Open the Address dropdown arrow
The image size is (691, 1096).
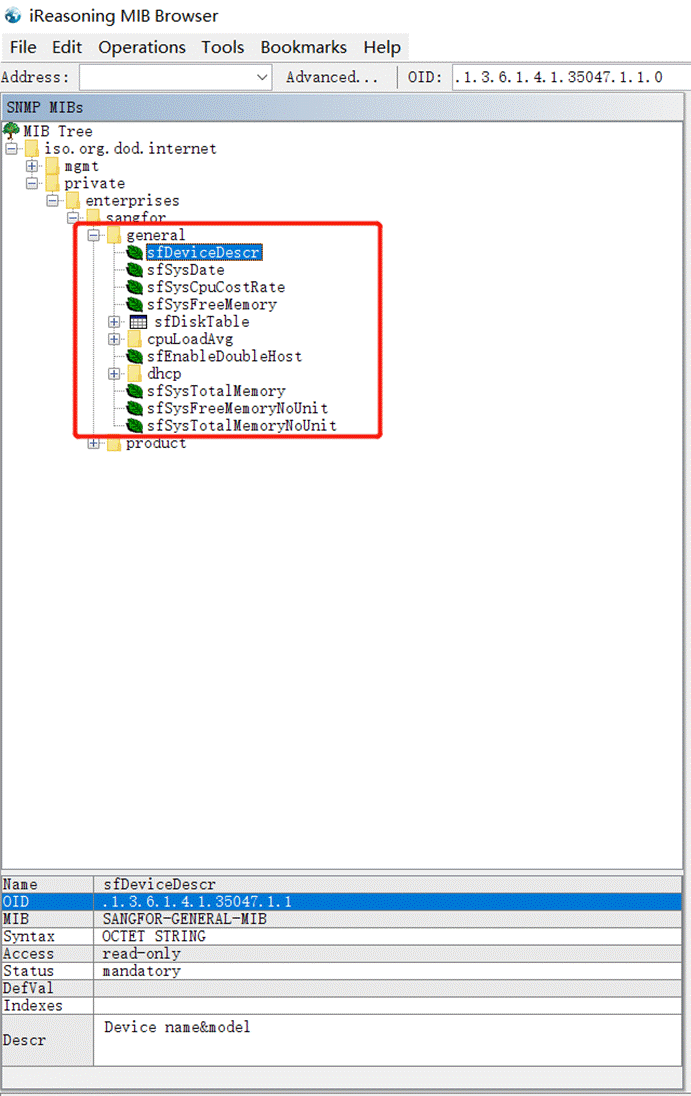pos(262,77)
